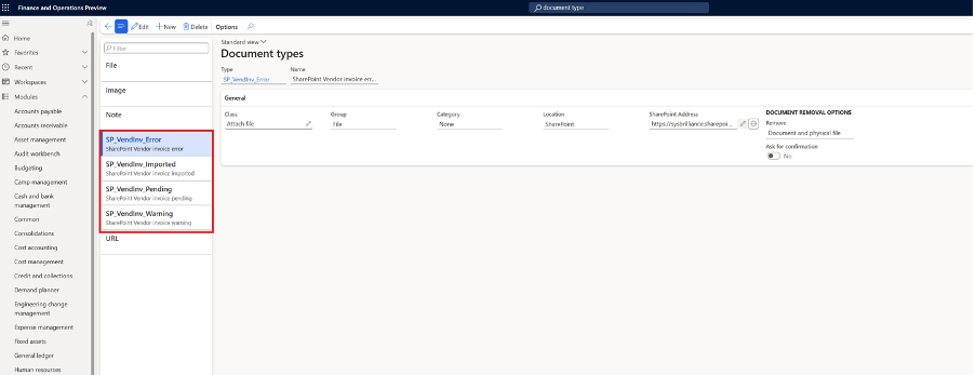Select the File document type

pos(156,69)
